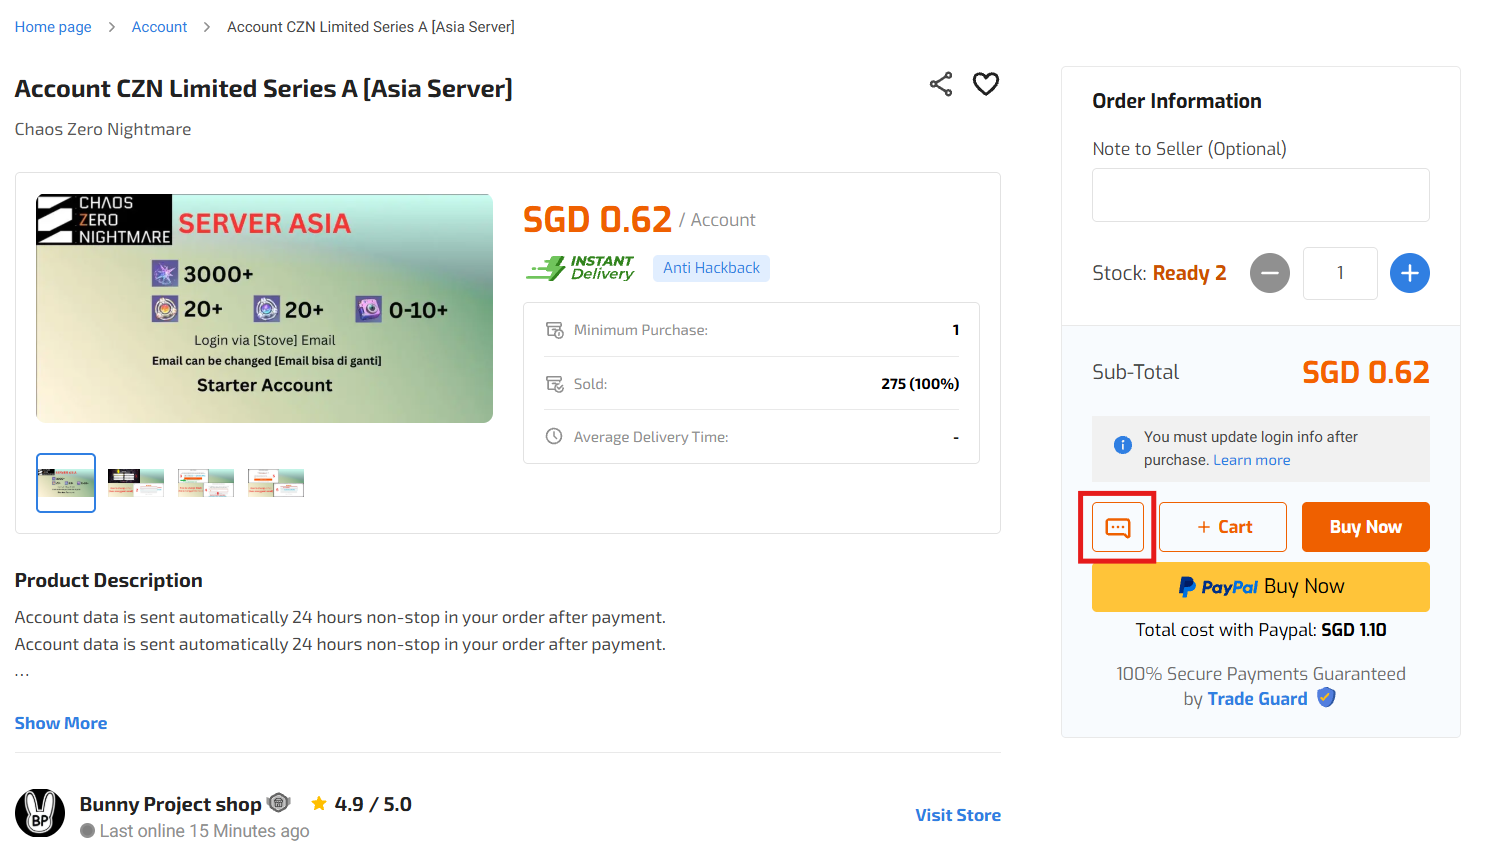Go to Home page breadcrumb
This screenshot has width=1485, height=856.
(x=53, y=27)
